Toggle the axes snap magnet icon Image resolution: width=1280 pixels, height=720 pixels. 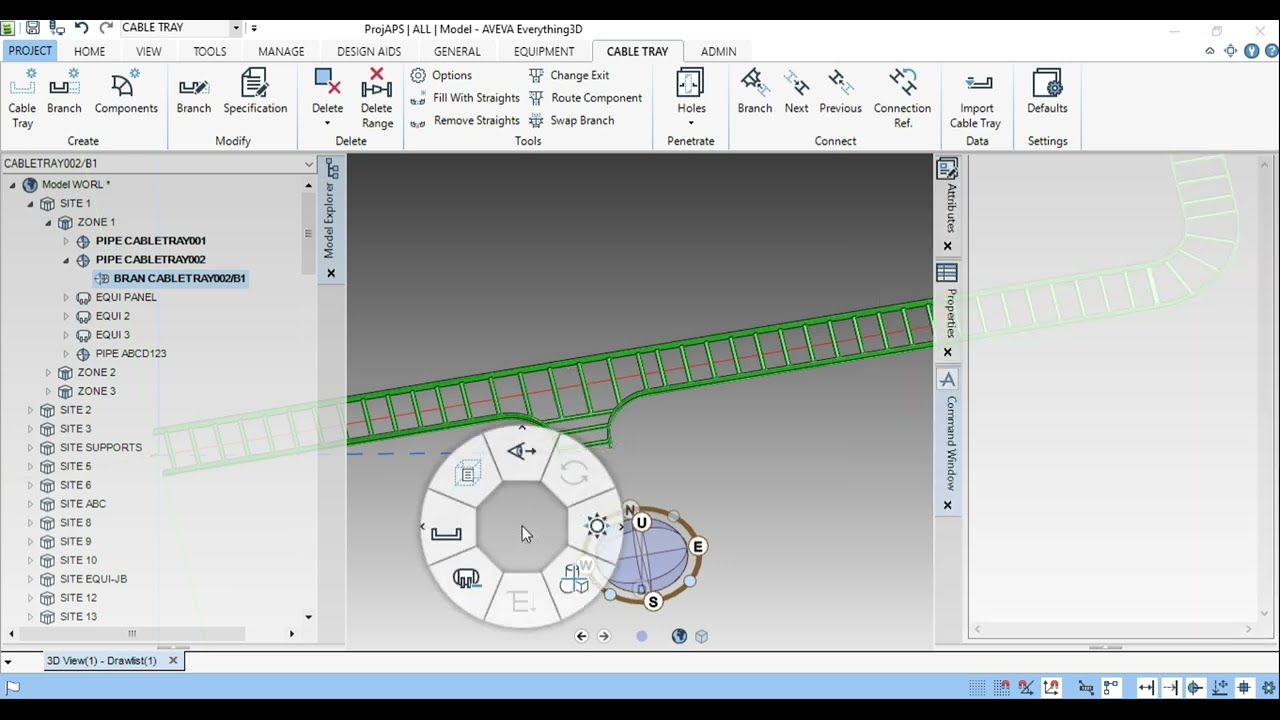(1051, 687)
